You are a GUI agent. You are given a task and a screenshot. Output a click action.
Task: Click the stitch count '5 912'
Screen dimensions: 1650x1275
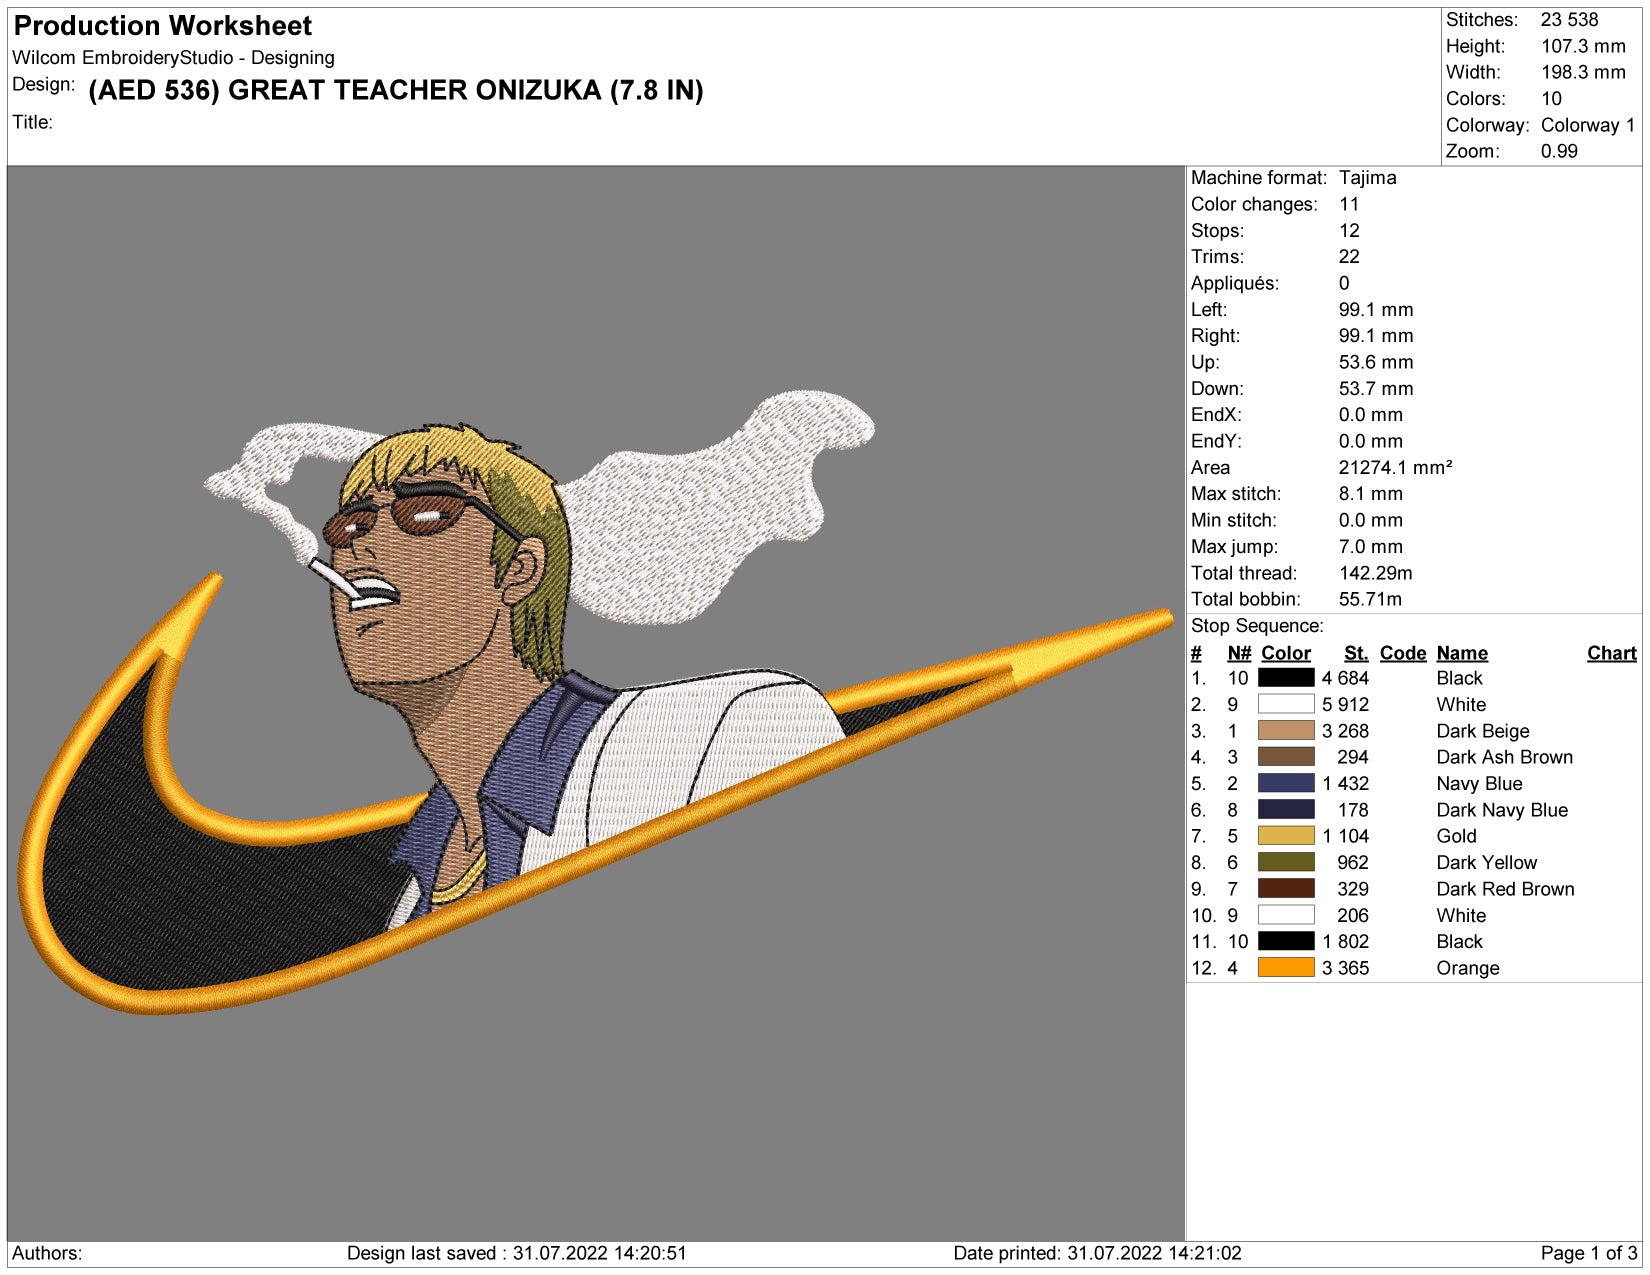[1345, 704]
